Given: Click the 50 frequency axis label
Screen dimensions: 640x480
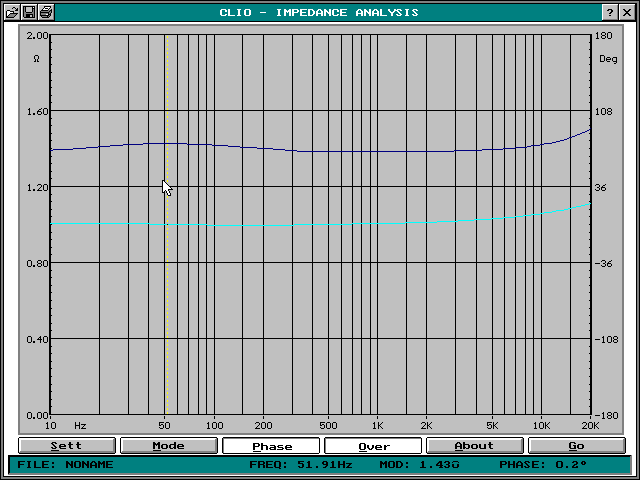Looking at the screenshot, I should tap(164, 426).
